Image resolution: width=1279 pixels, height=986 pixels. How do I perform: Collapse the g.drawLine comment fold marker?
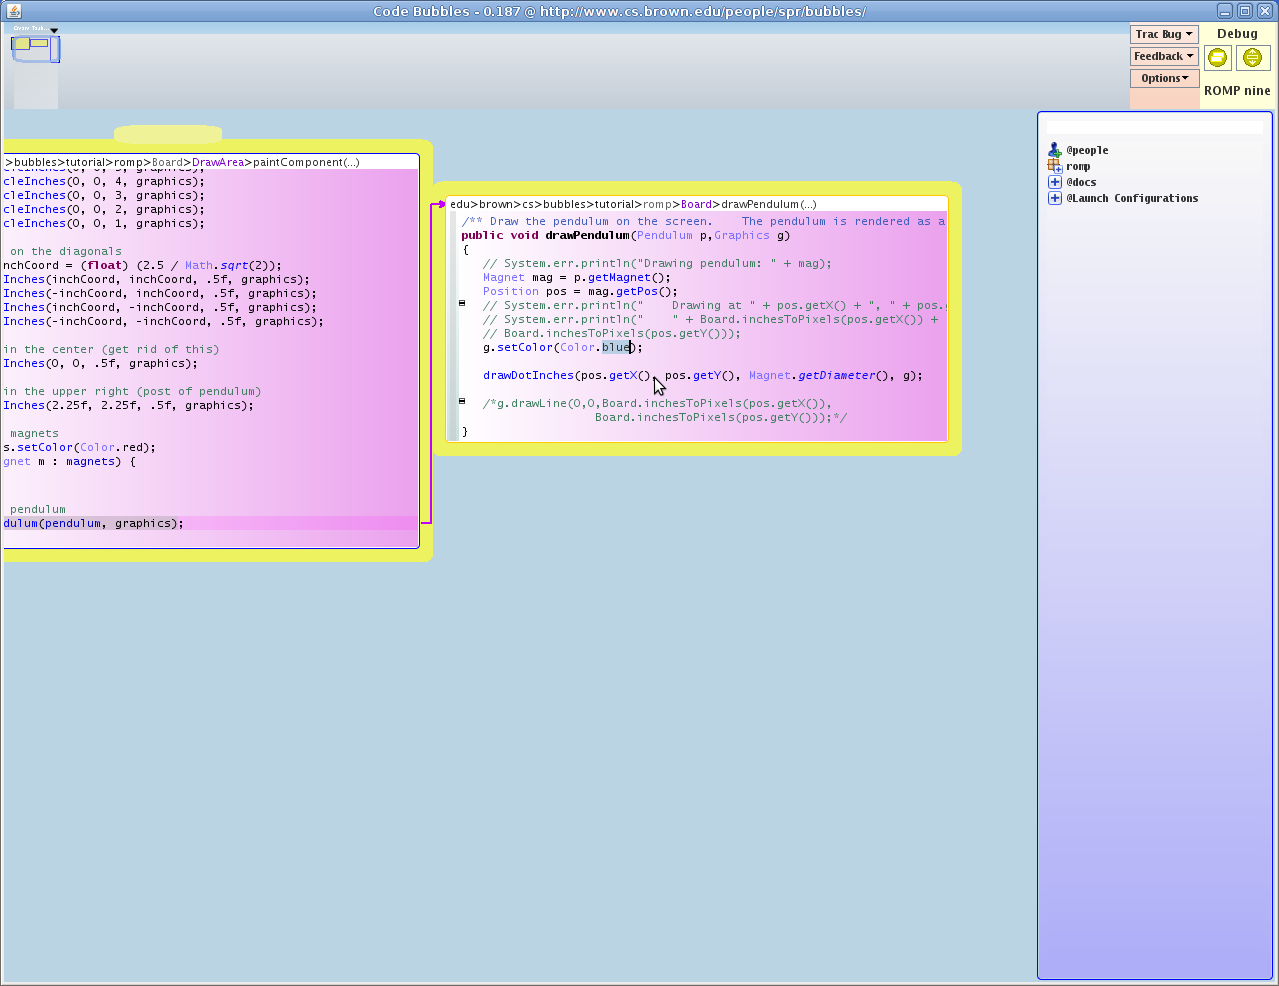tap(462, 401)
